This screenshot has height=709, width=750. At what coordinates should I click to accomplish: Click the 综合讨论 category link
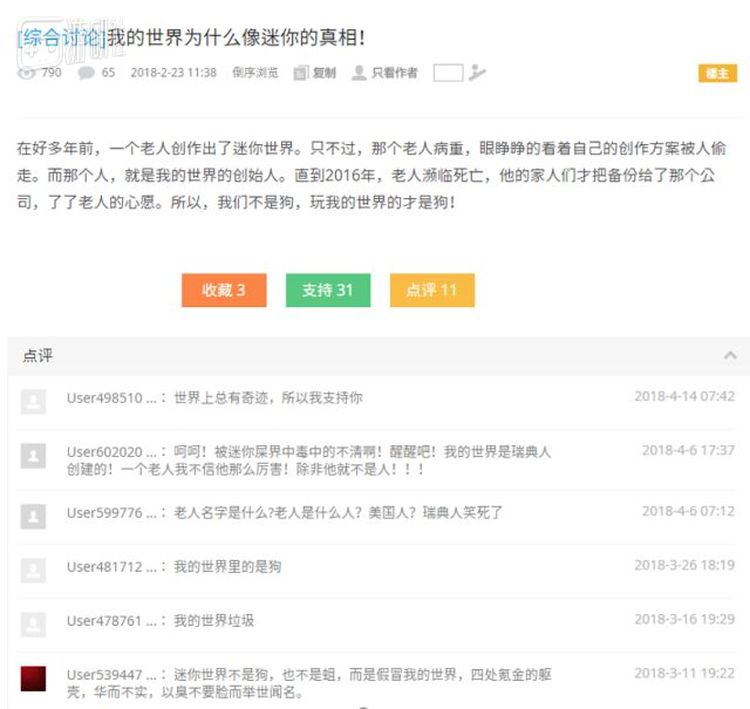tap(61, 38)
